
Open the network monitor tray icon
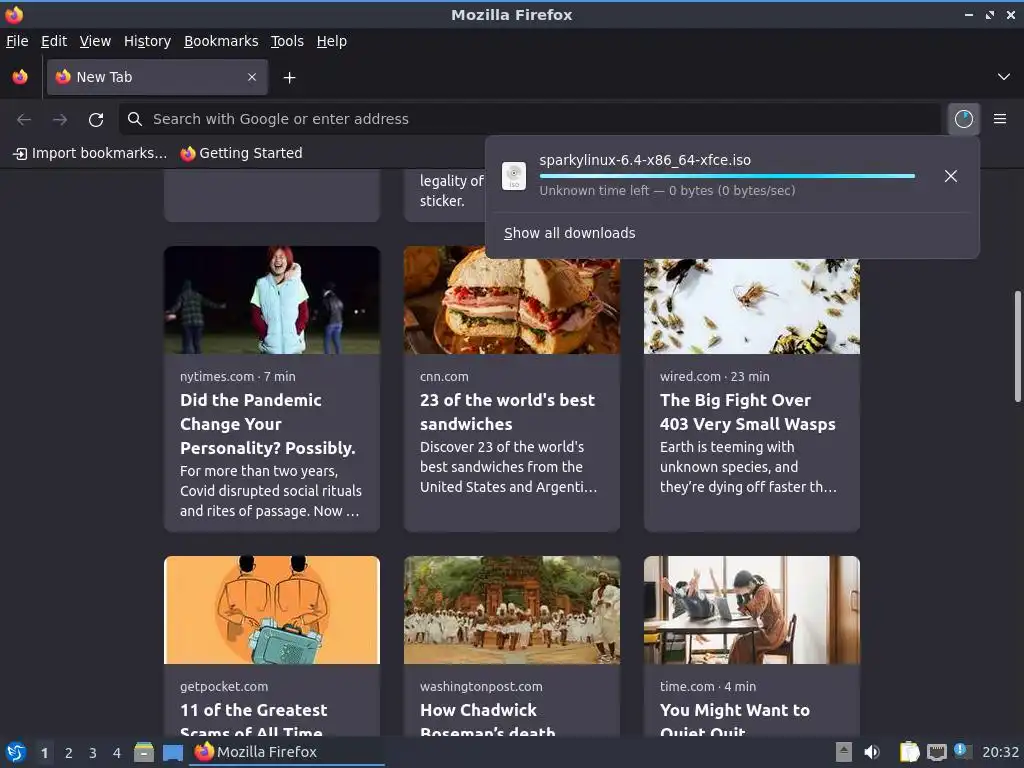click(x=936, y=752)
